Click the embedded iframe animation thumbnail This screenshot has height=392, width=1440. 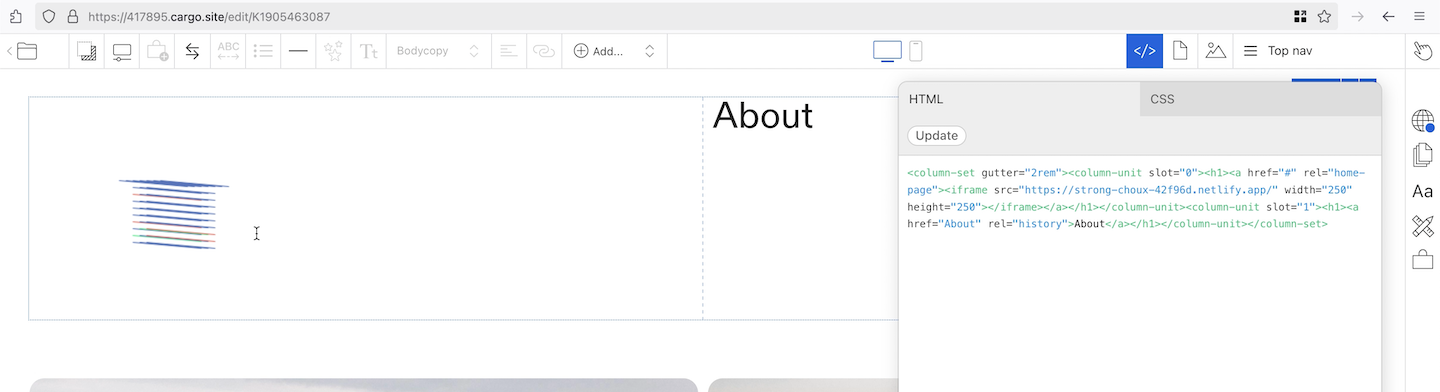tap(174, 214)
